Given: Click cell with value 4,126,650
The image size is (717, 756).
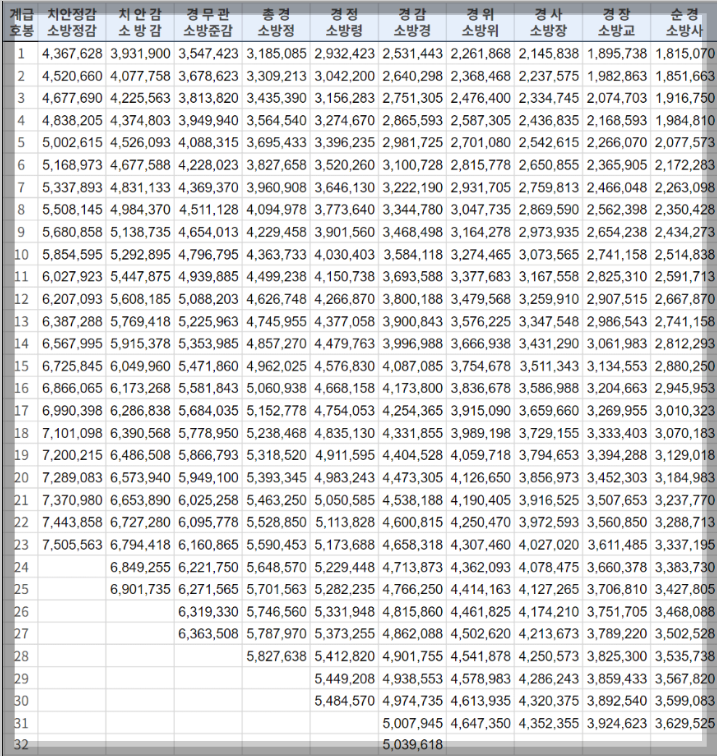Looking at the screenshot, I should (x=480, y=478).
